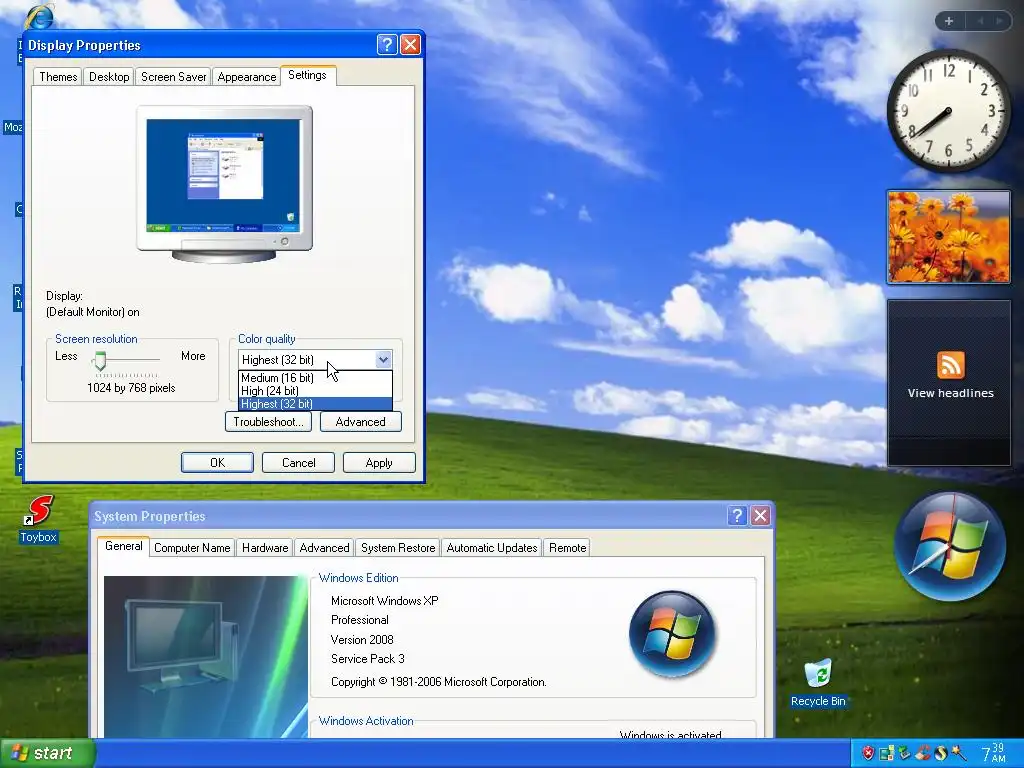Click the computer image in System Properties
Image resolution: width=1024 pixels, height=768 pixels.
pos(205,656)
